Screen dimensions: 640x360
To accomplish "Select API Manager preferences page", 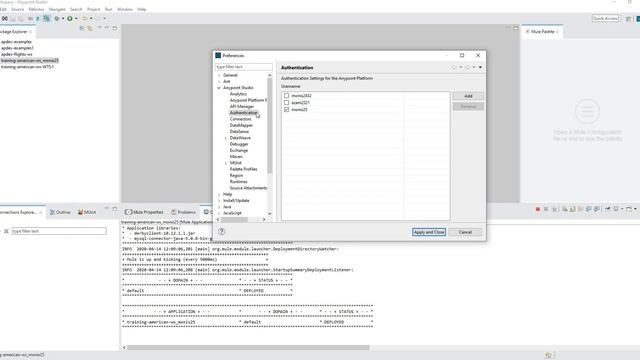I will 242,107.
